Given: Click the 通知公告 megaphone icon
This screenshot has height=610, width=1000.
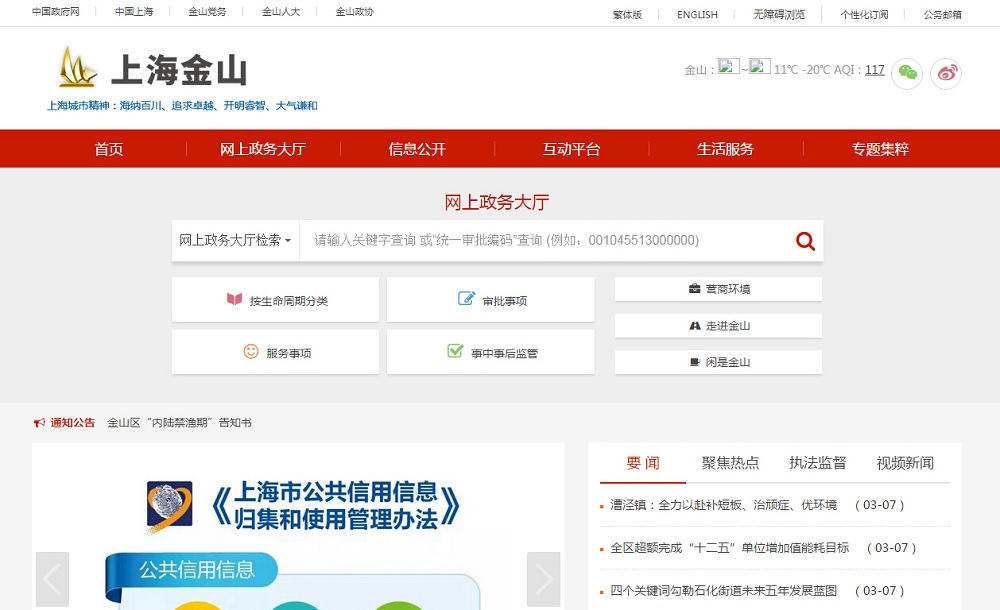Looking at the screenshot, I should tap(40, 422).
